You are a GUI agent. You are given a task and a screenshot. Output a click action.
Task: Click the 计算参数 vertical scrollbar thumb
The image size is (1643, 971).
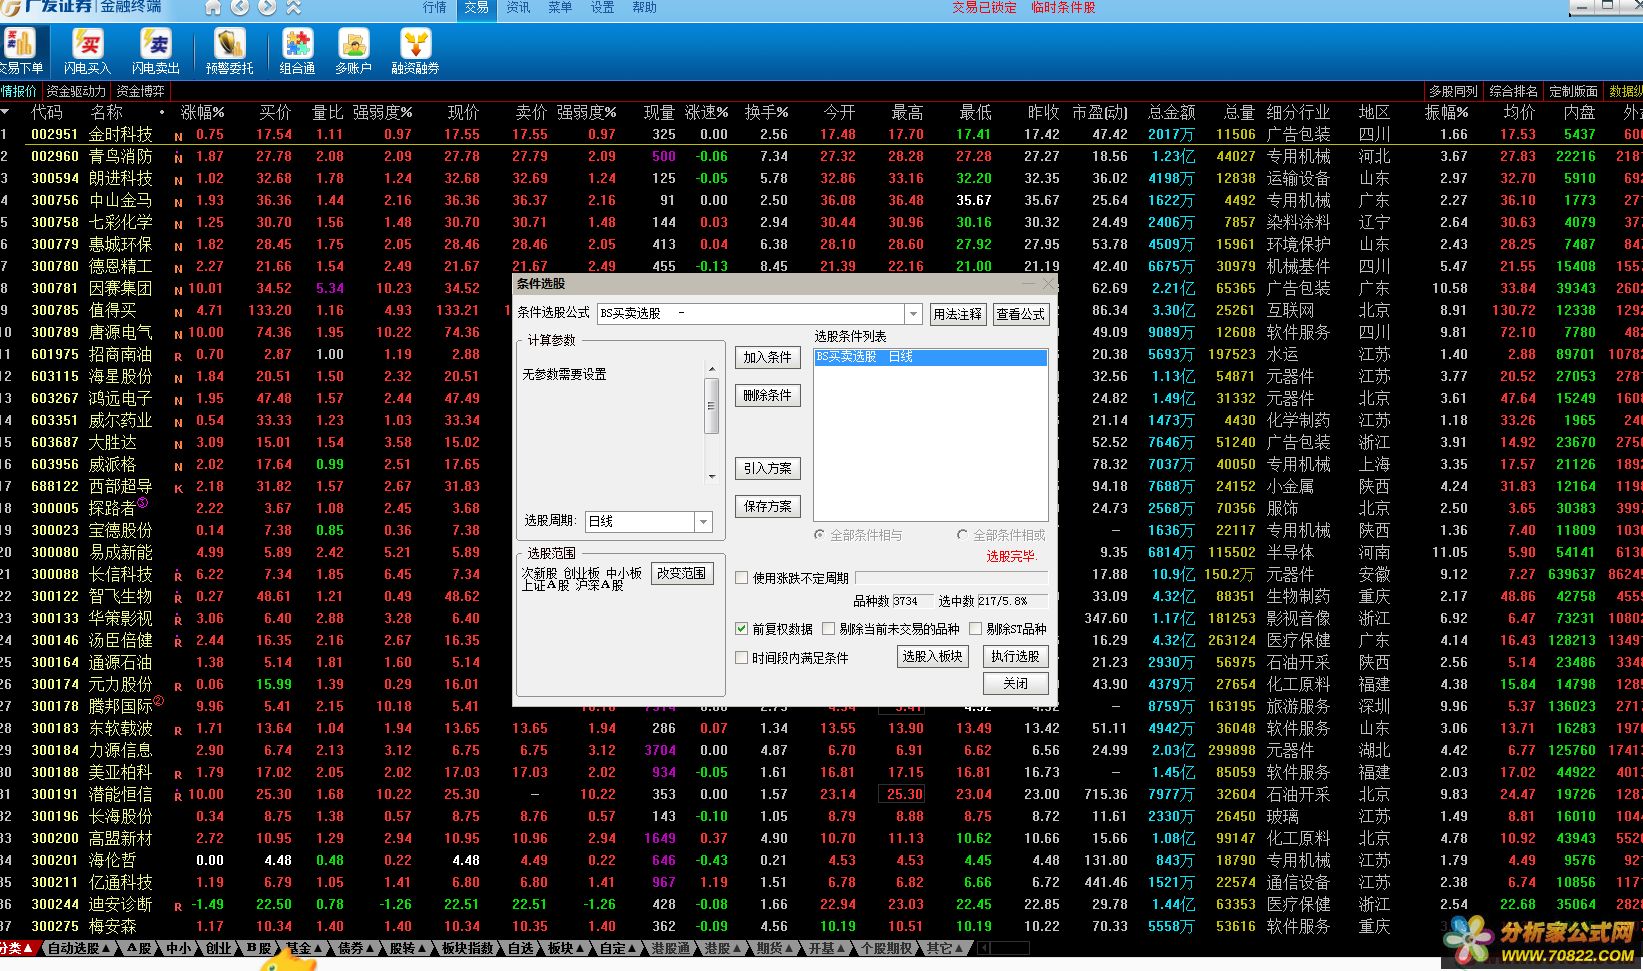point(711,407)
